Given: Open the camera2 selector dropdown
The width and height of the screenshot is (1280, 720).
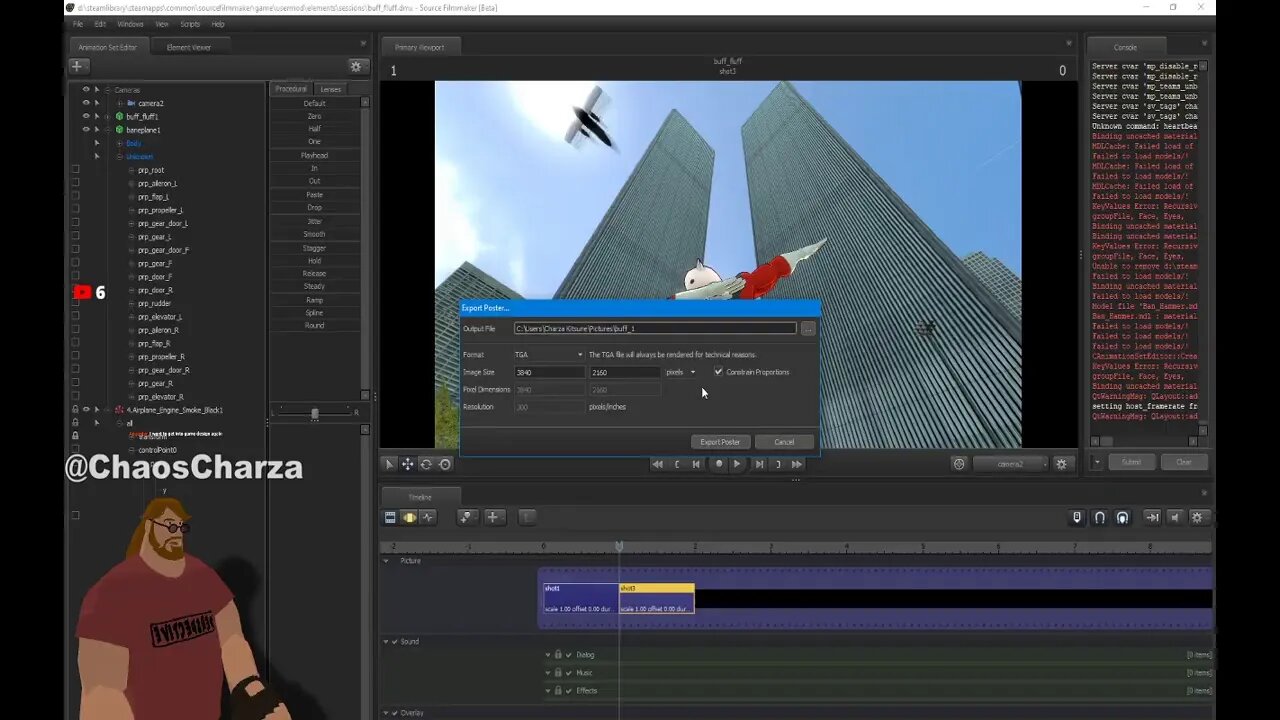Looking at the screenshot, I should [x=1010, y=464].
